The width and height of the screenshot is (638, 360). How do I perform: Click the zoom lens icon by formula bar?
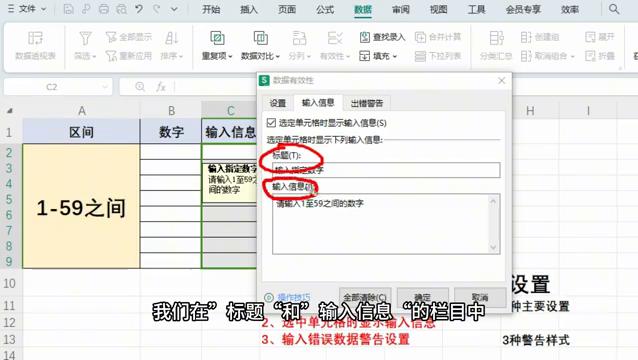[140, 87]
